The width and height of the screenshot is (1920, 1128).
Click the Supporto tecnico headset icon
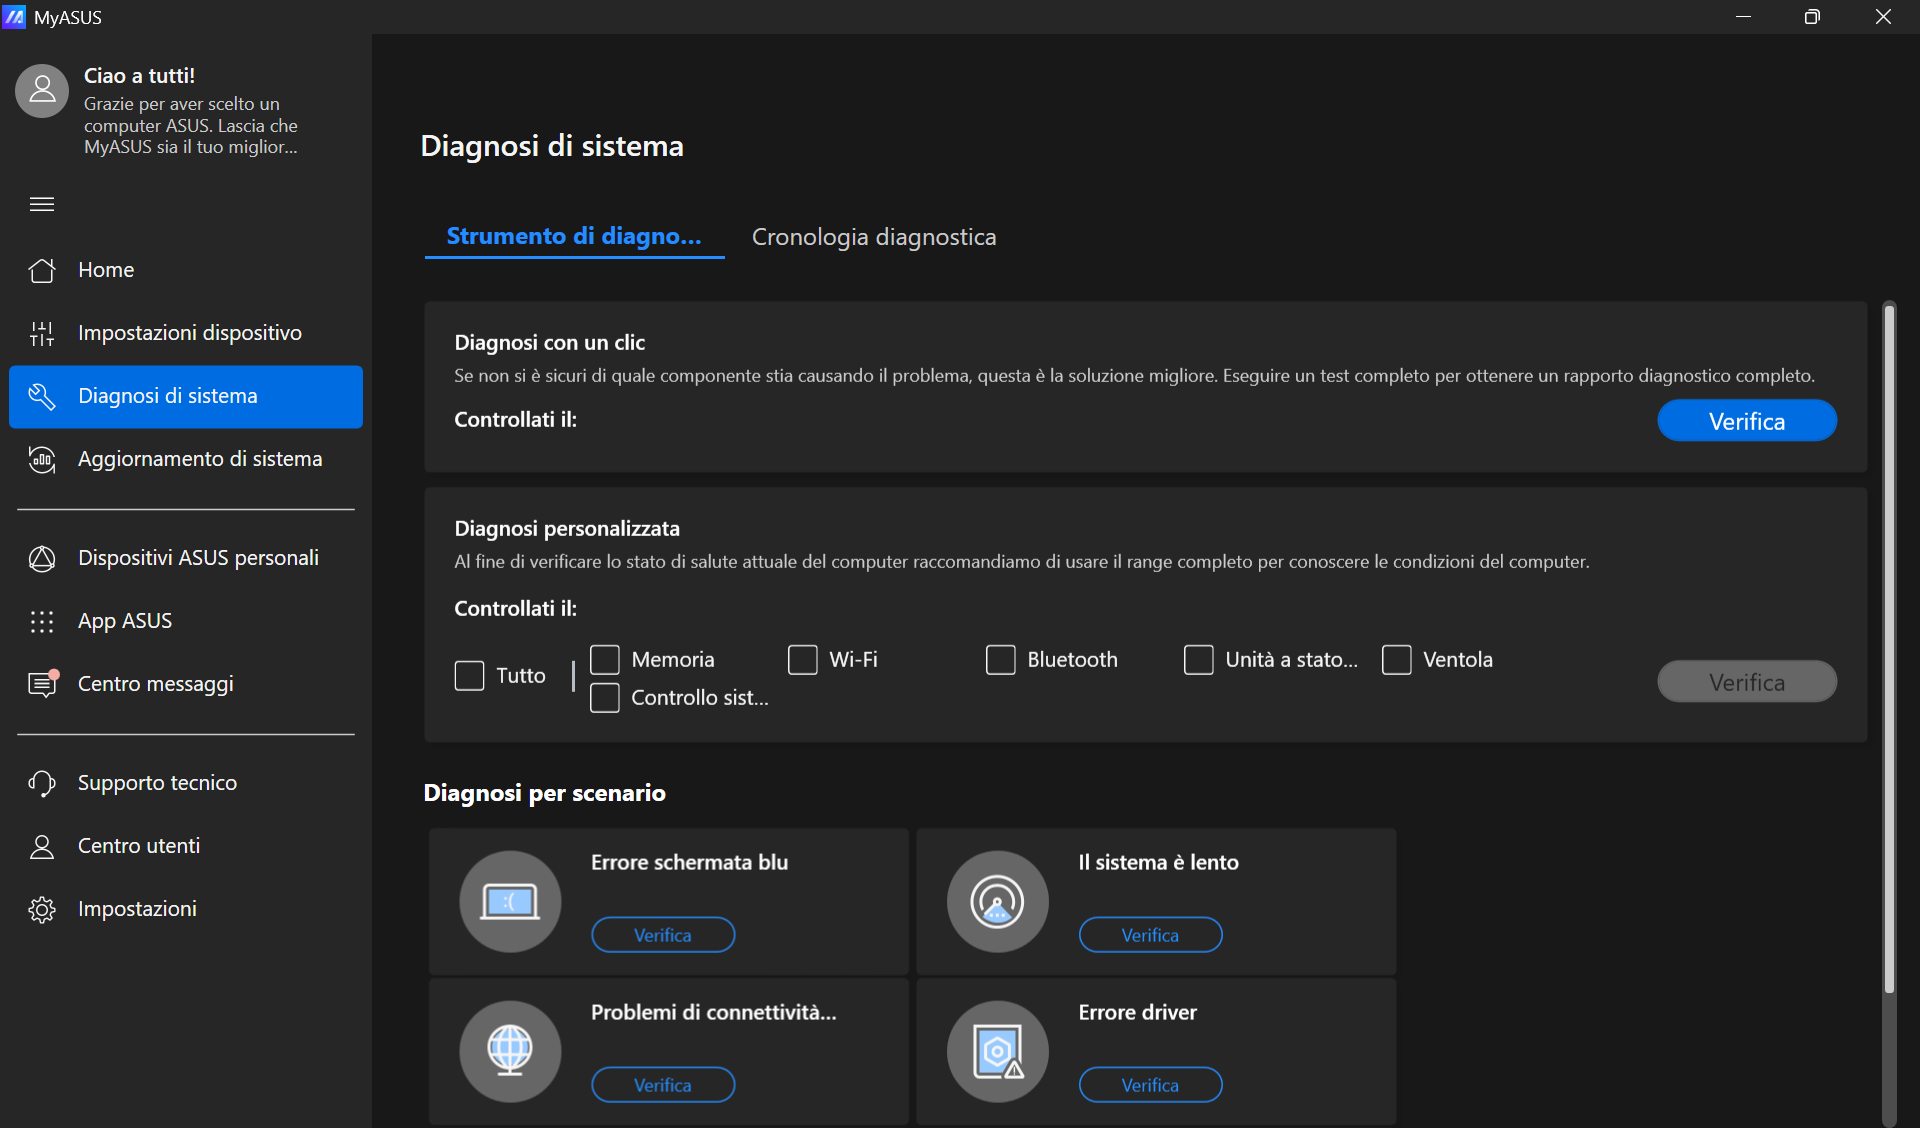[x=42, y=783]
